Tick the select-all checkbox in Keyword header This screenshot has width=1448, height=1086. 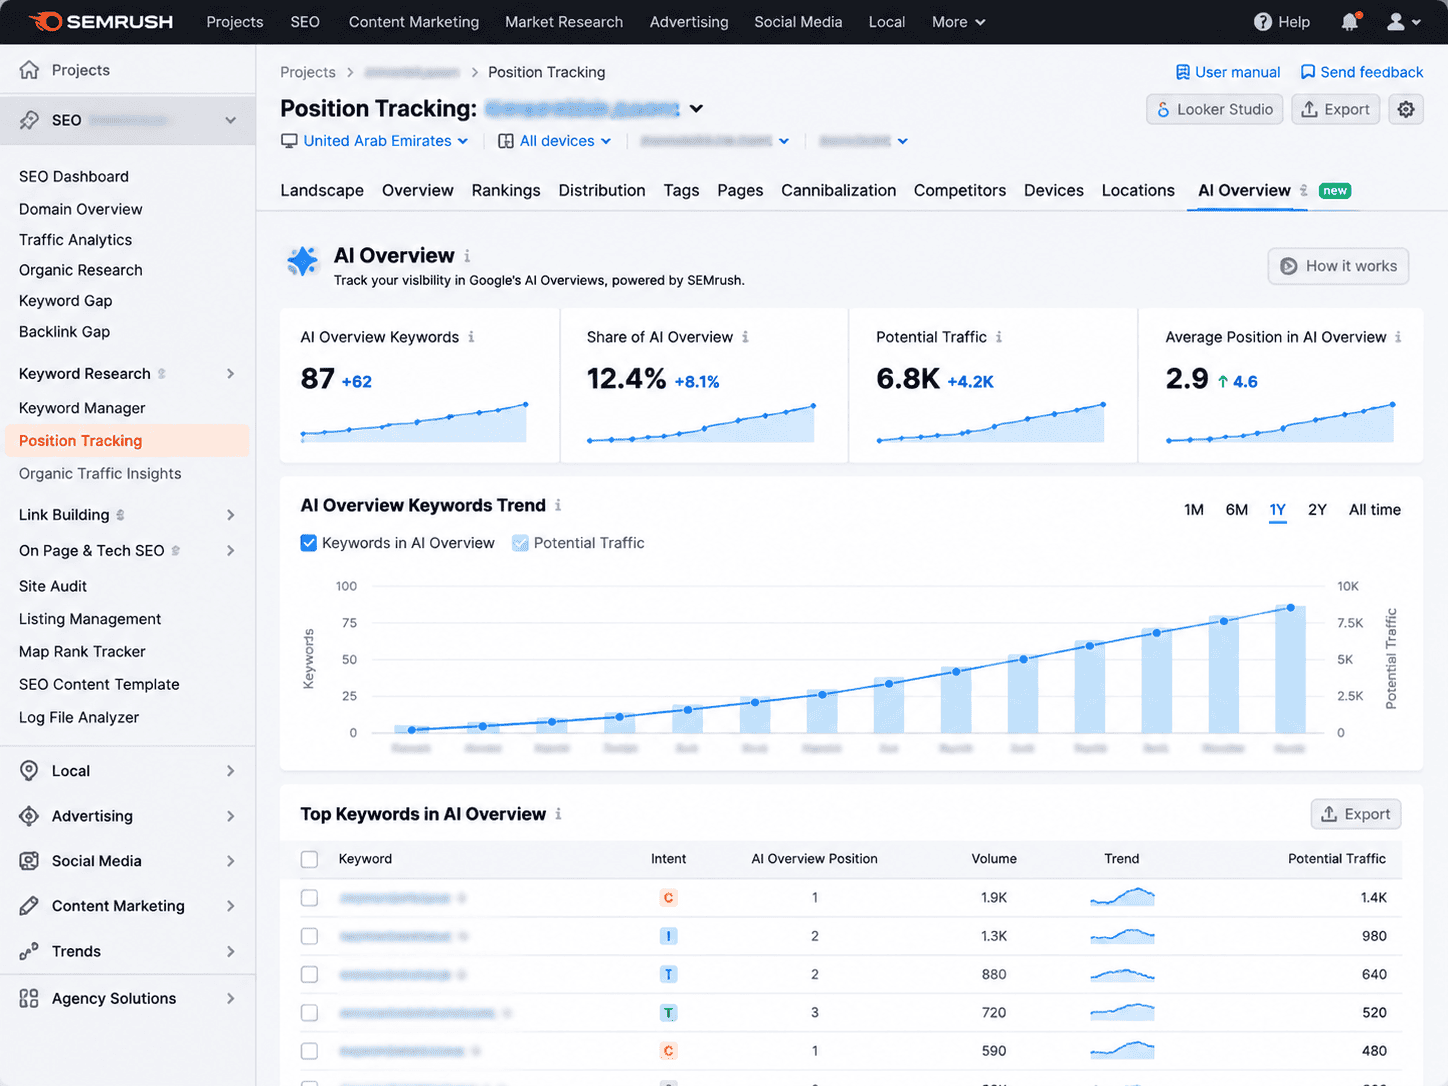click(x=309, y=859)
